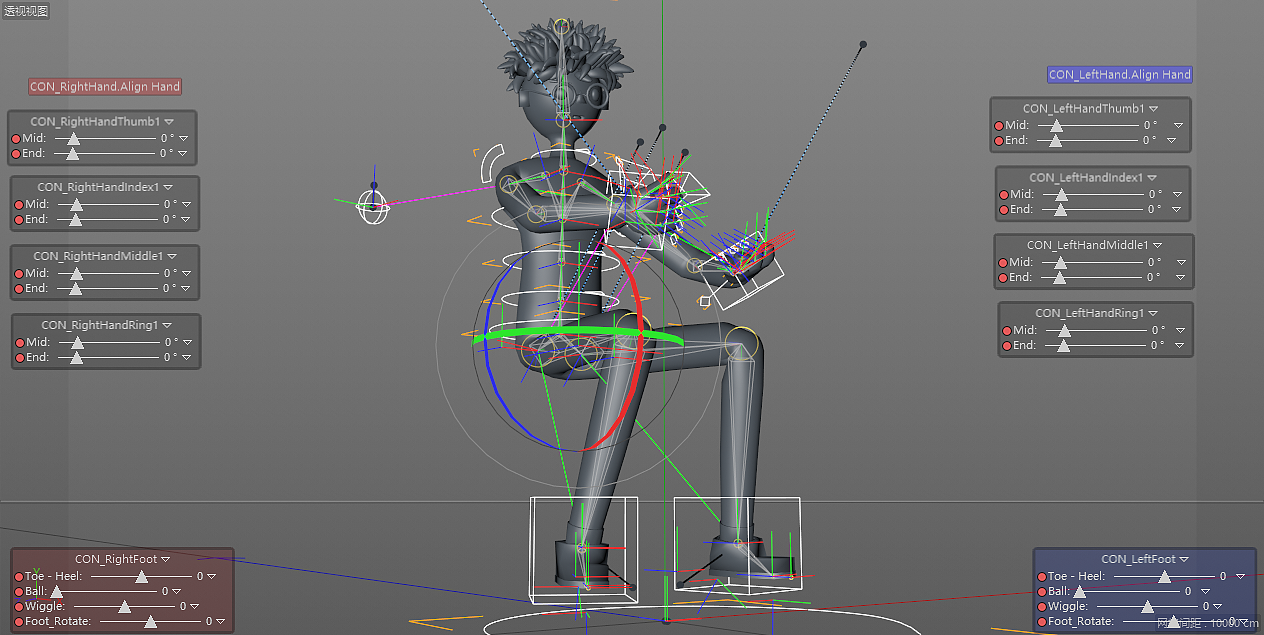Open CON_LeftHandRing1 header dropdown arrow
This screenshot has width=1264, height=635.
(1153, 313)
